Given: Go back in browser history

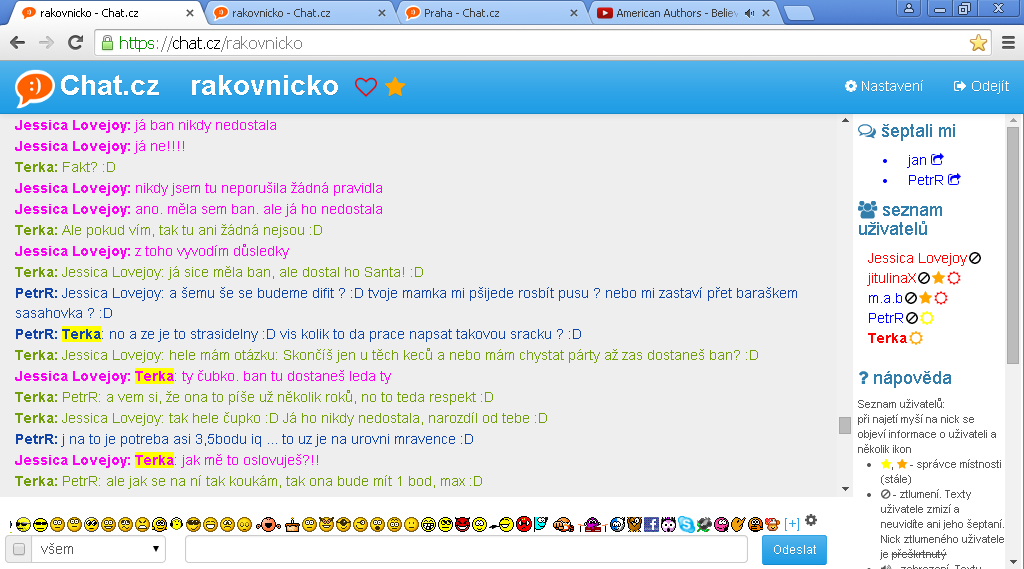Looking at the screenshot, I should tap(18, 43).
